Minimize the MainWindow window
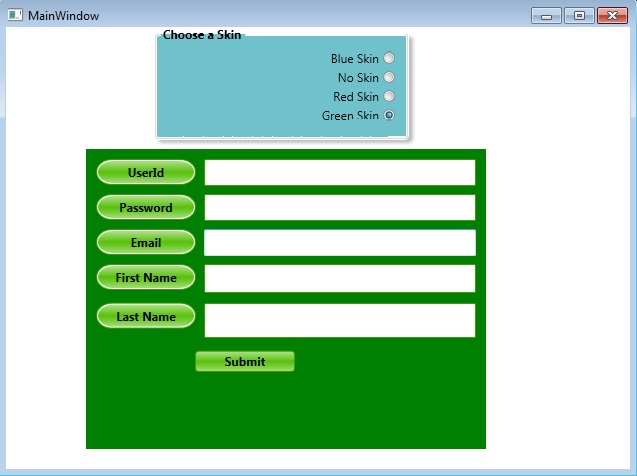The width and height of the screenshot is (637, 476). pyautogui.click(x=546, y=16)
